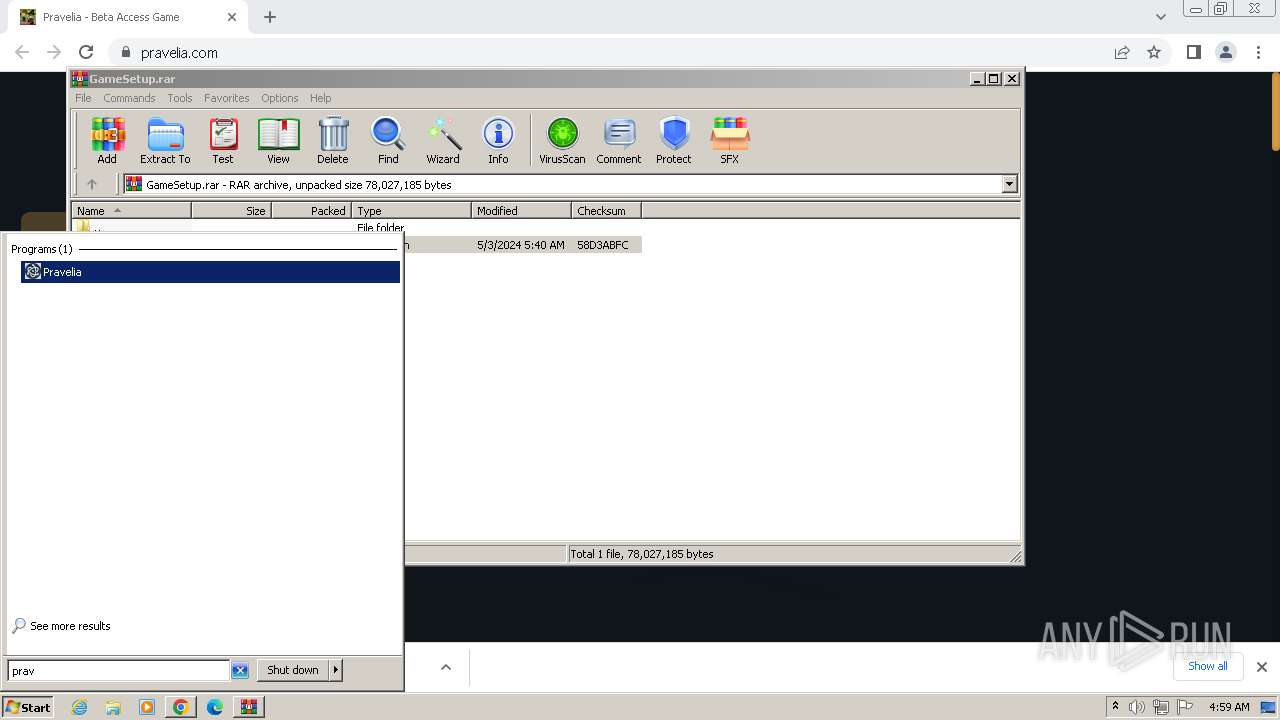
Task: Open Windows Media Player taskbar icon
Action: point(147,707)
